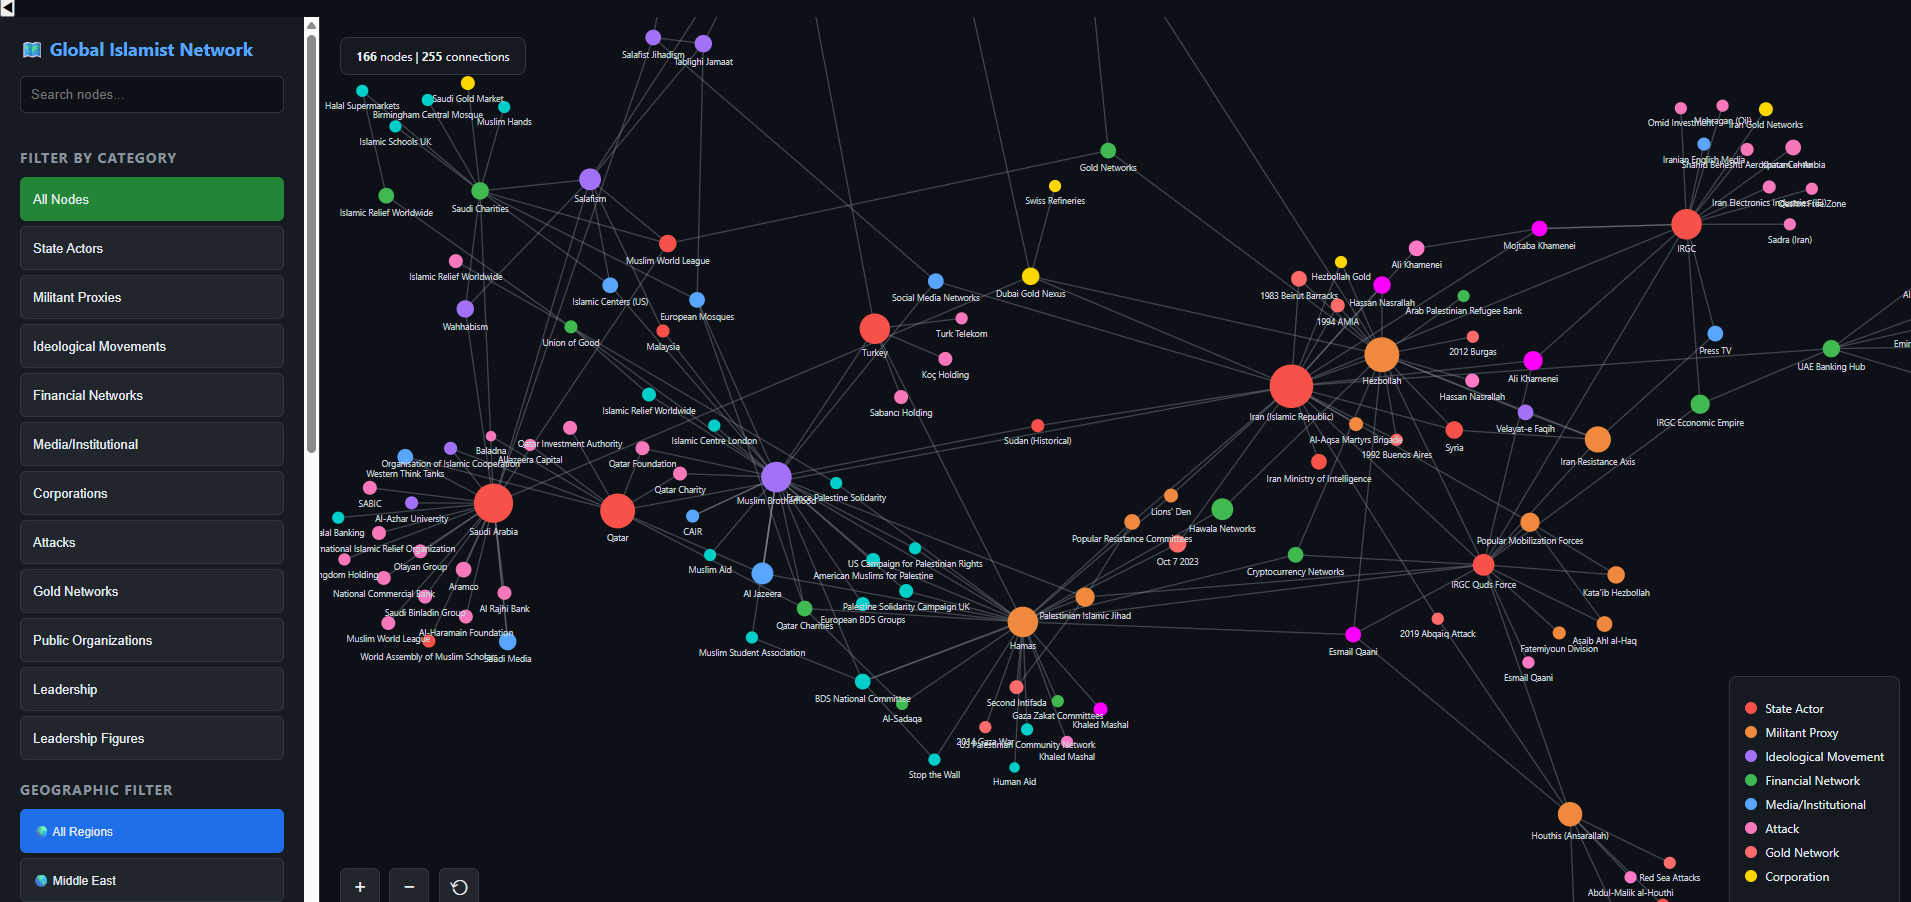The height and width of the screenshot is (902, 1911).
Task: Select the UAE Banking Hub node
Action: pyautogui.click(x=1831, y=348)
